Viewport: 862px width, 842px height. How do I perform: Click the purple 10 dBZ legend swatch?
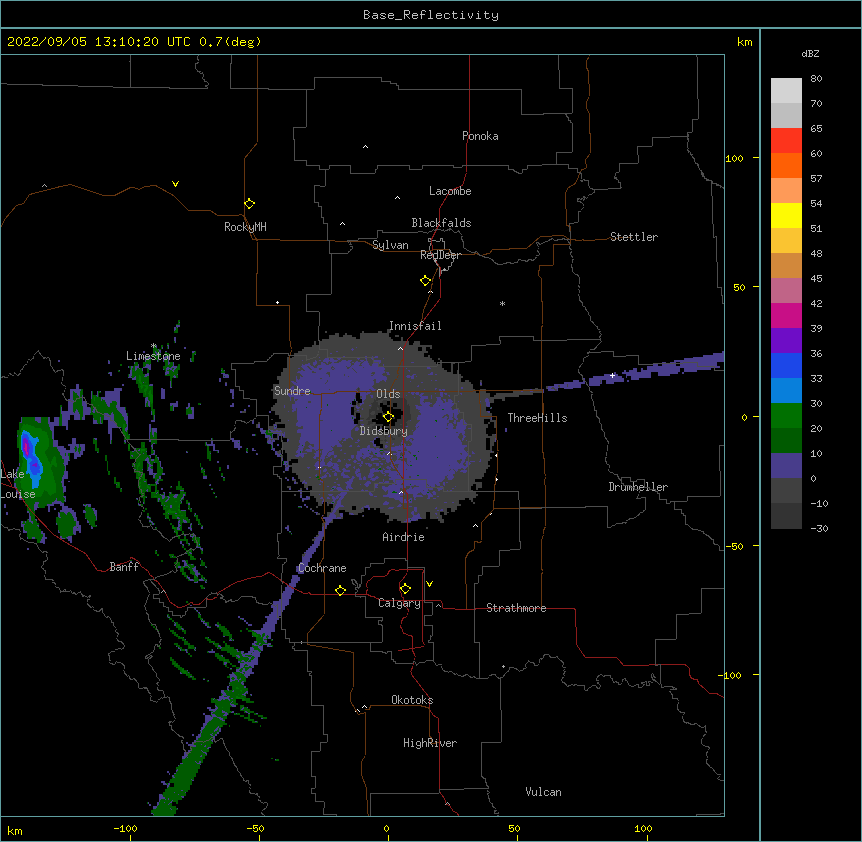[786, 466]
